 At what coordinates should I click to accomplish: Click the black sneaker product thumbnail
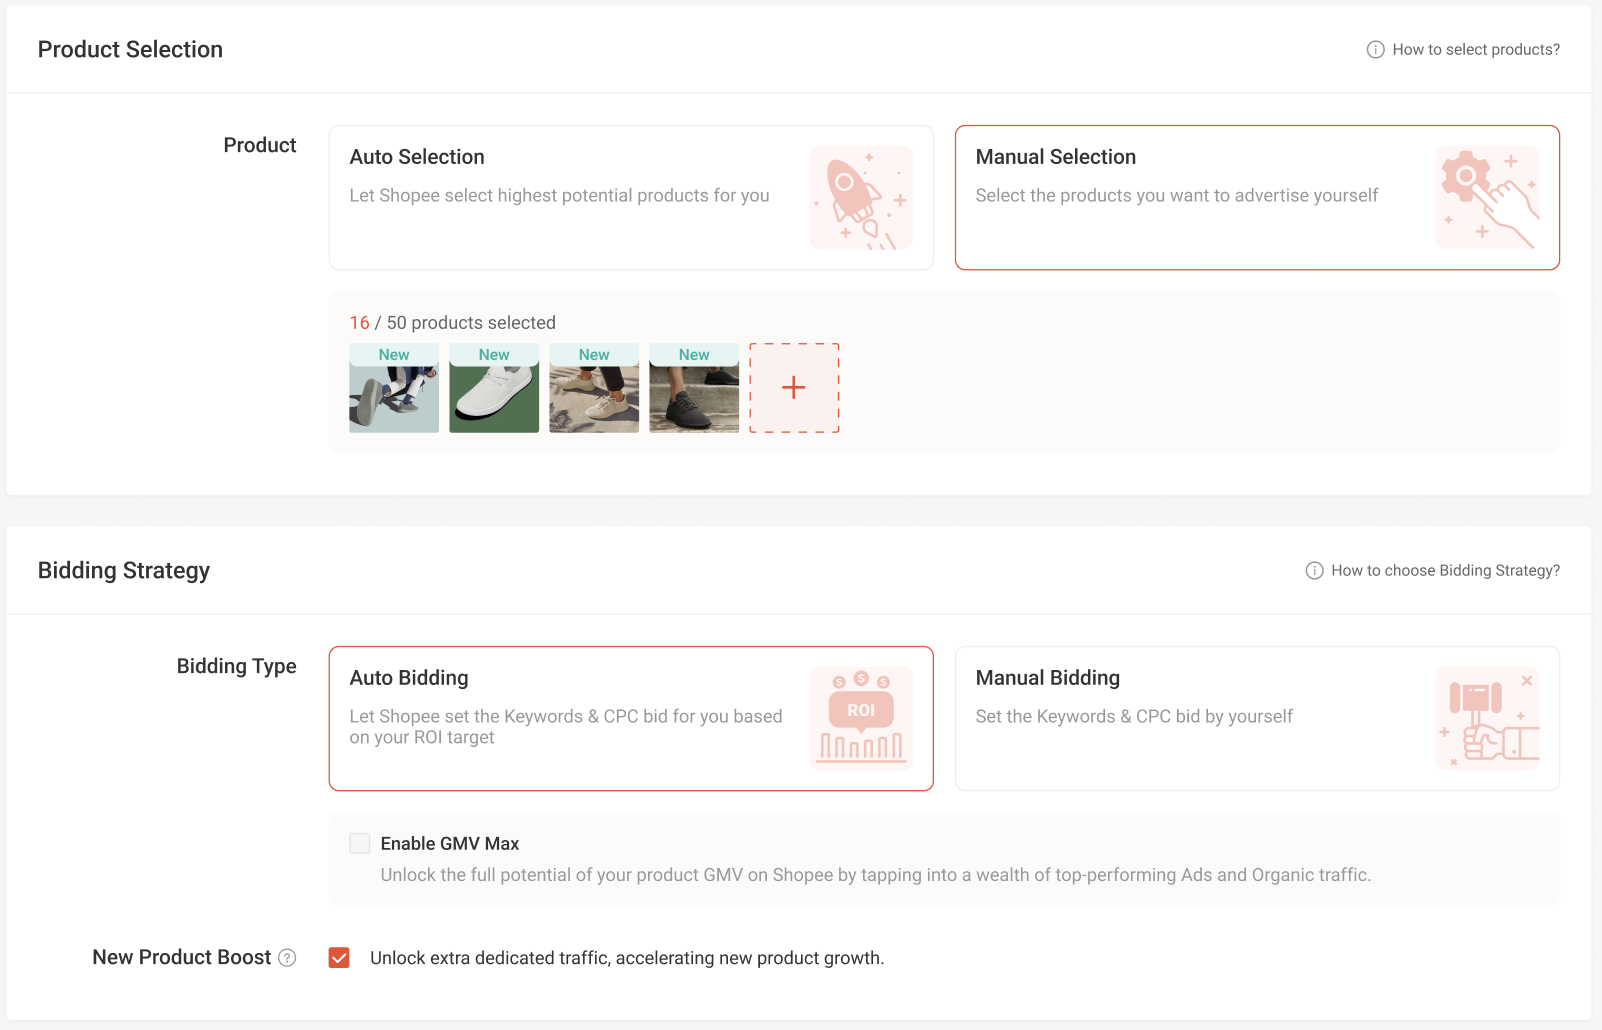(694, 388)
